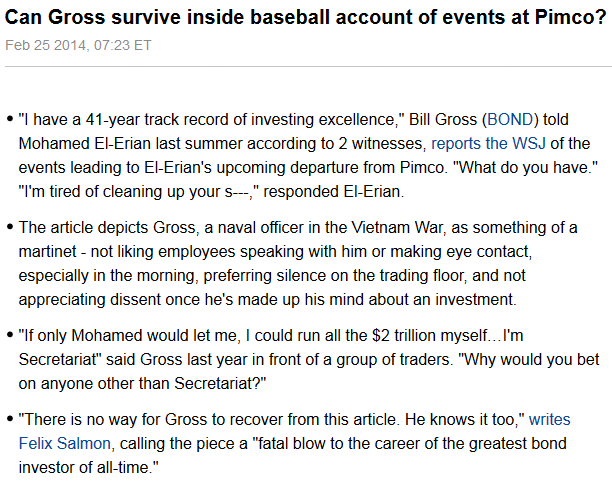Click the Feb 25 2014 timestamp
Image resolution: width=612 pixels, height=485 pixels.
(x=78, y=45)
